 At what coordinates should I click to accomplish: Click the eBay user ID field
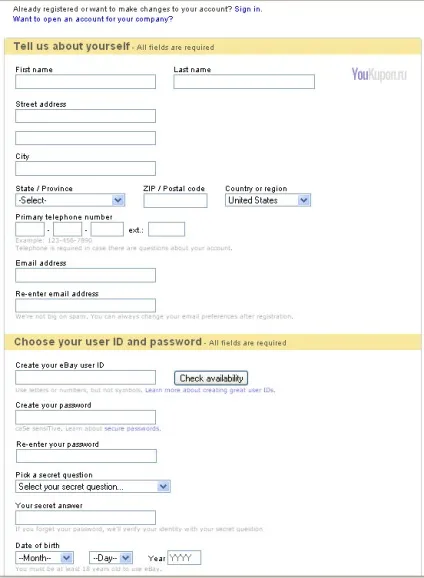coord(86,377)
